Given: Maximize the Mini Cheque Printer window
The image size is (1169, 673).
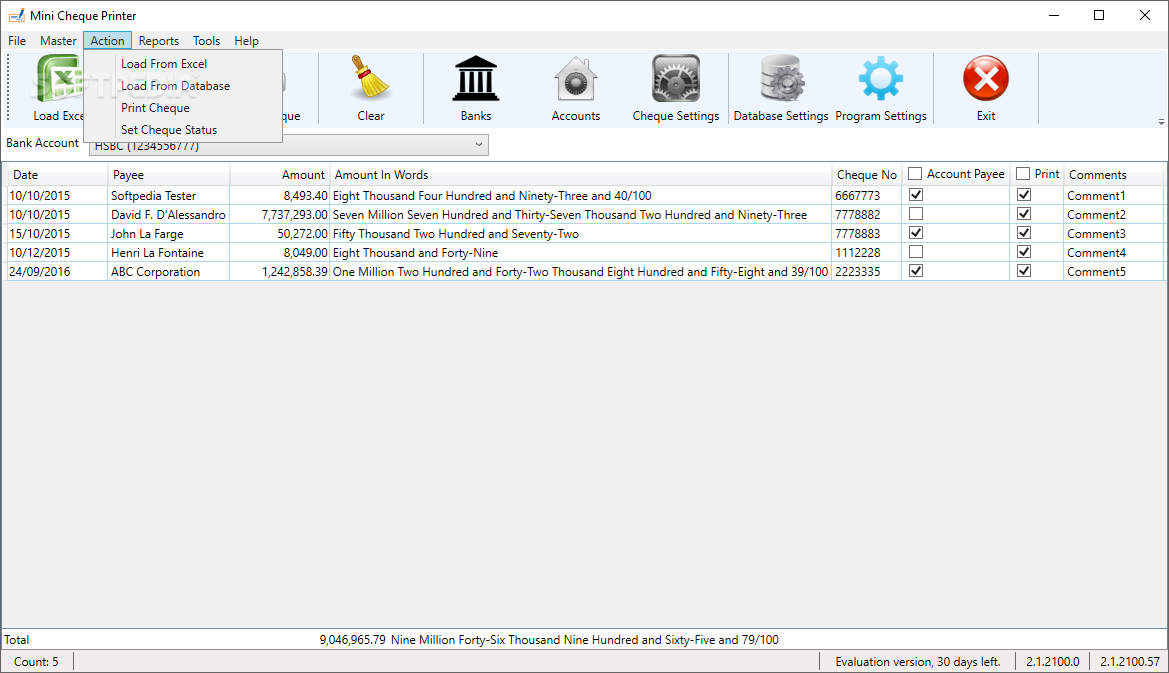Looking at the screenshot, I should click(x=1098, y=15).
